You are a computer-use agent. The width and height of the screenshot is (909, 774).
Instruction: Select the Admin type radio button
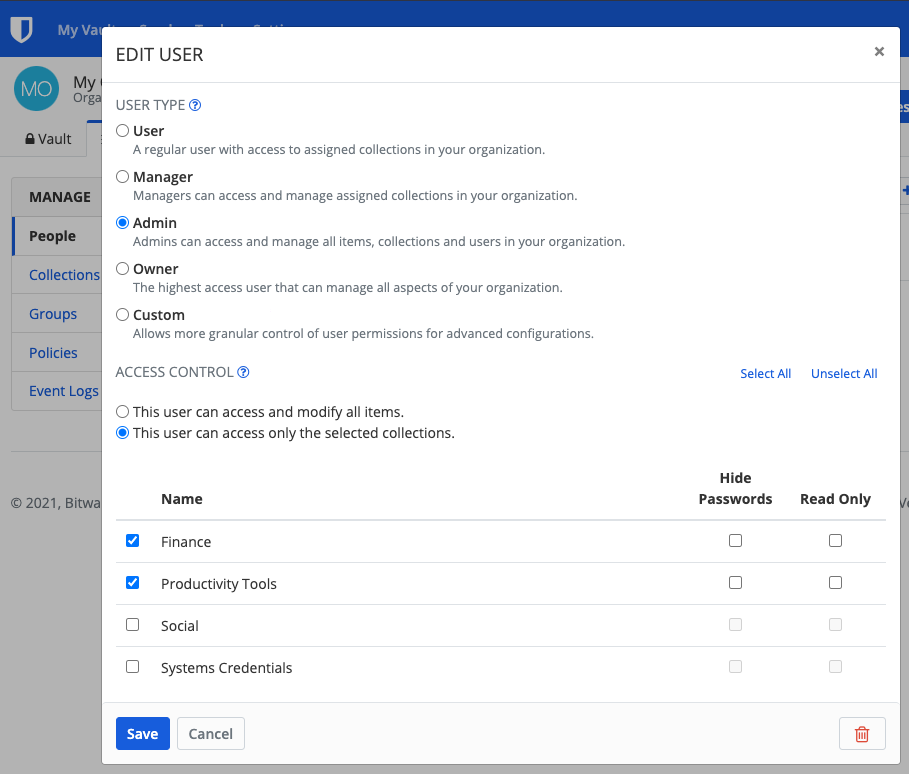[x=122, y=223]
